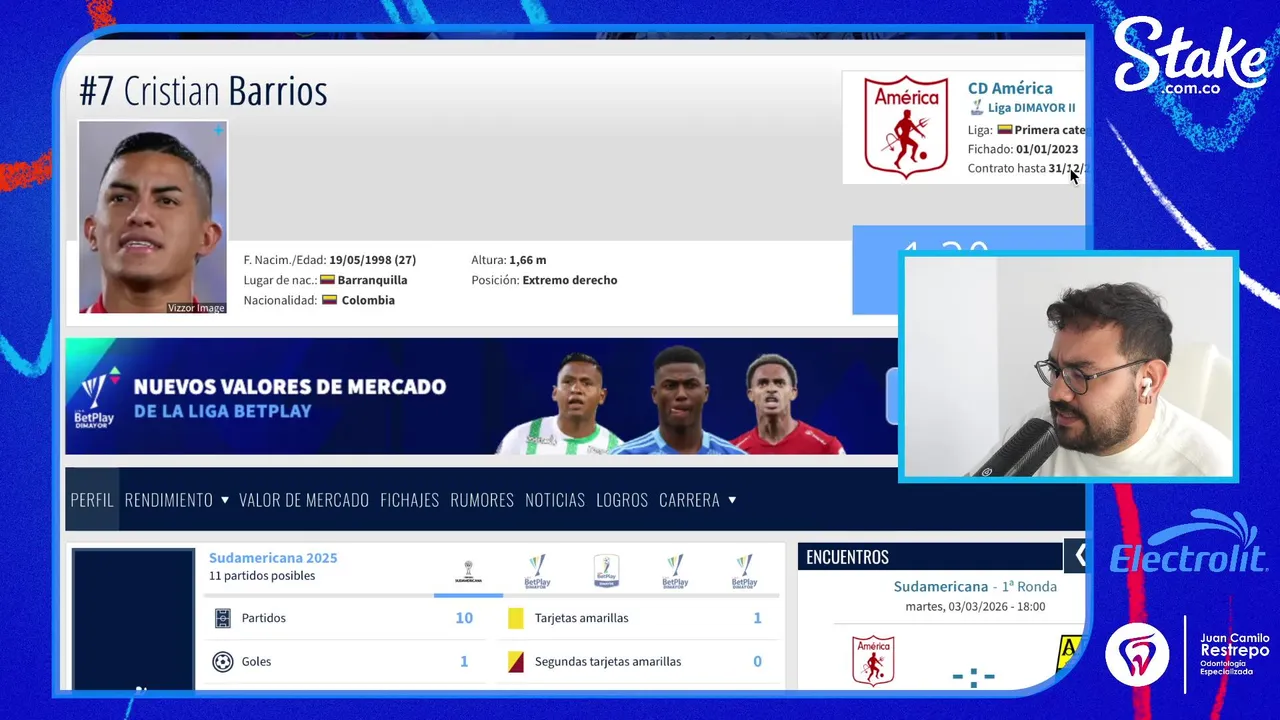Screen dimensions: 1280x720
Task: Click the Tarjetas amarillas value 1
Action: (x=757, y=618)
